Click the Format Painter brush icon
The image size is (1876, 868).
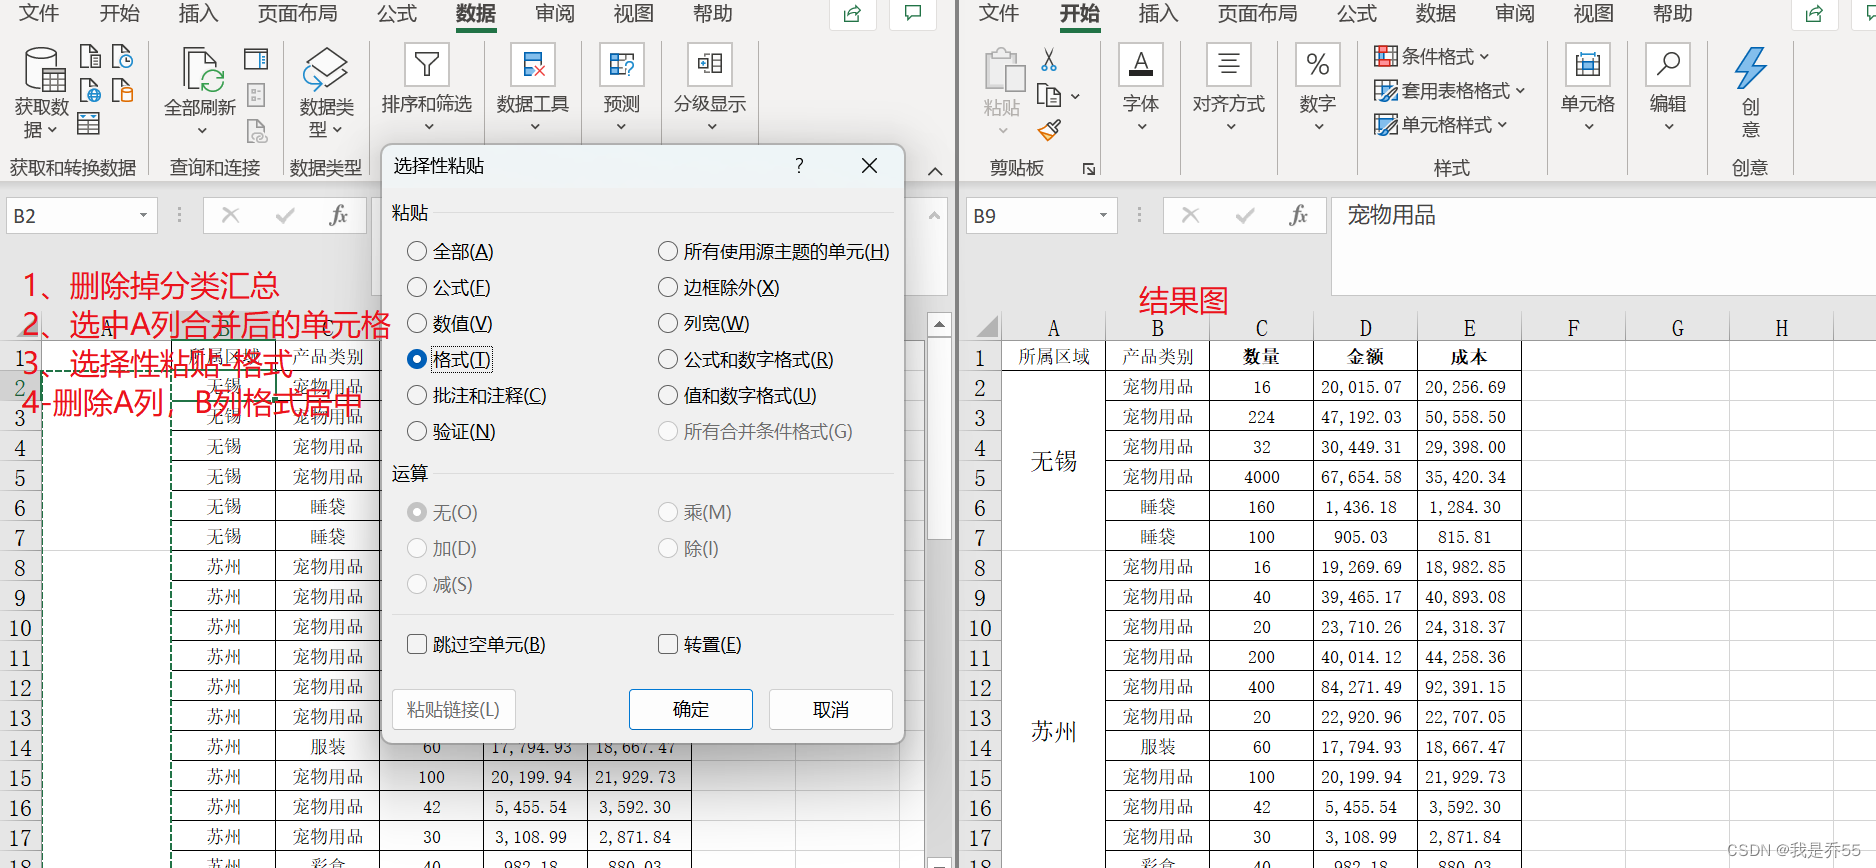(1049, 130)
